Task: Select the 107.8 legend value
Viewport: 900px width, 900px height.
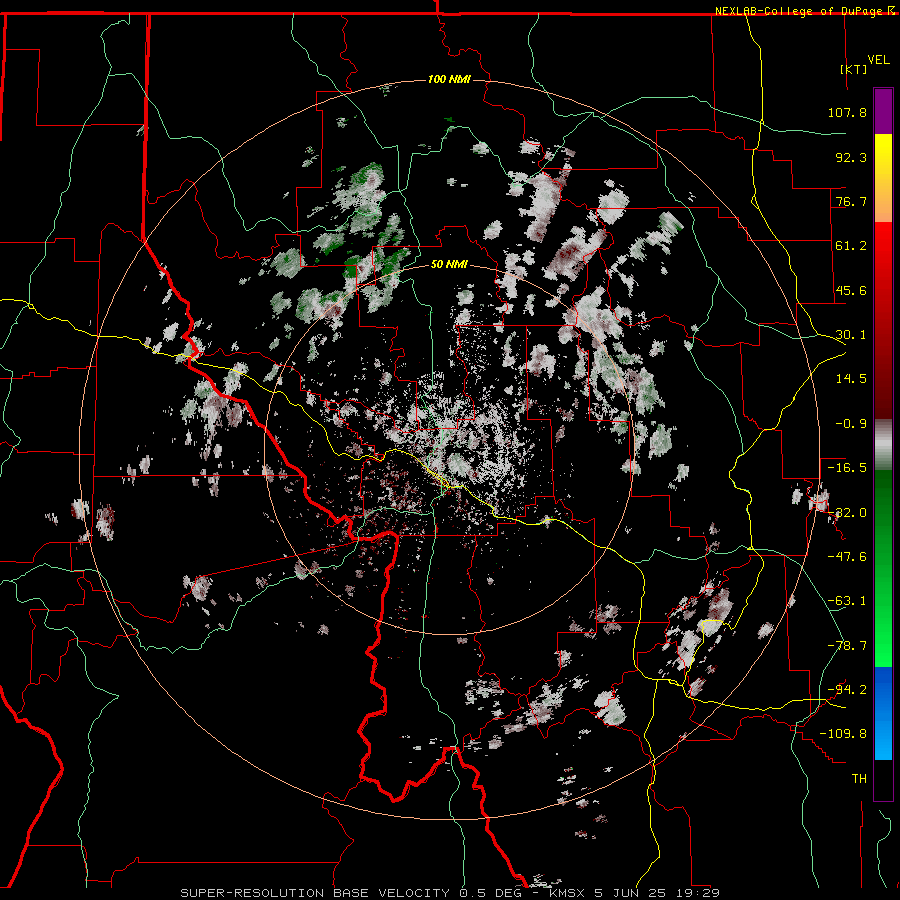Action: pyautogui.click(x=847, y=112)
